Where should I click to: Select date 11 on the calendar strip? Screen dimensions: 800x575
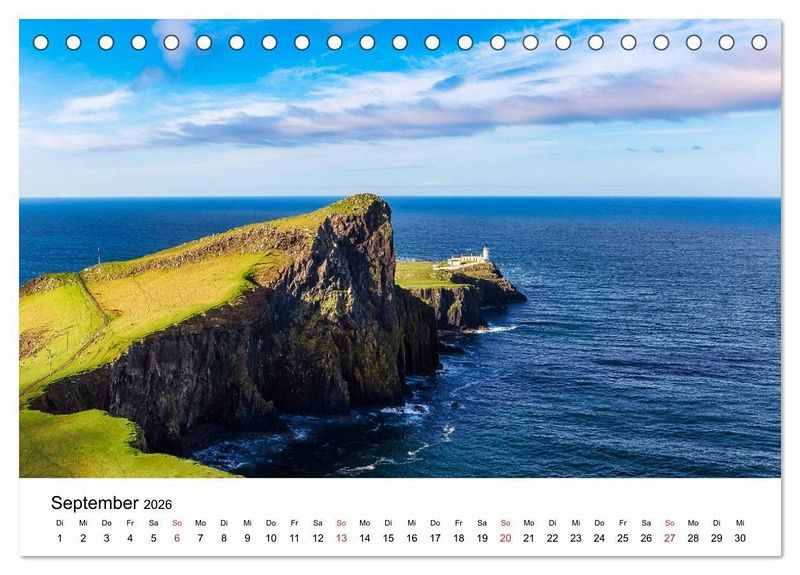(x=294, y=538)
